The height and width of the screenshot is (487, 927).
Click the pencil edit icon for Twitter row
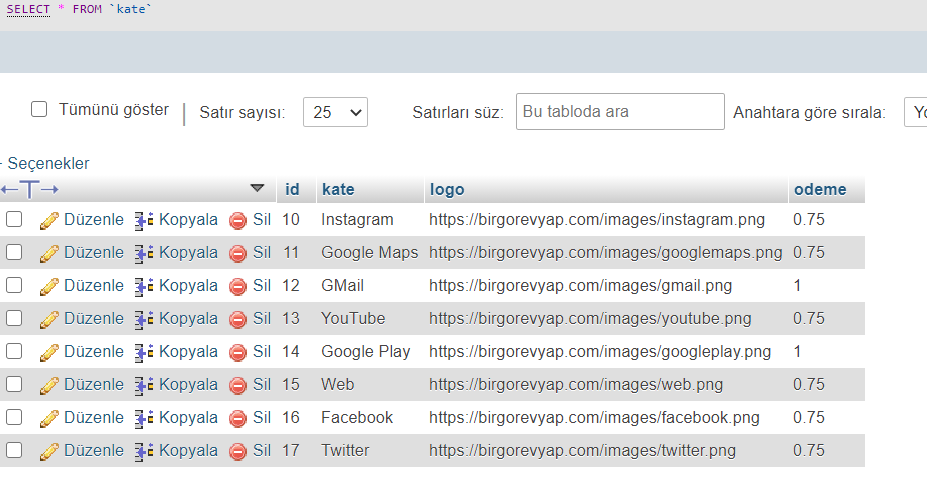click(49, 452)
